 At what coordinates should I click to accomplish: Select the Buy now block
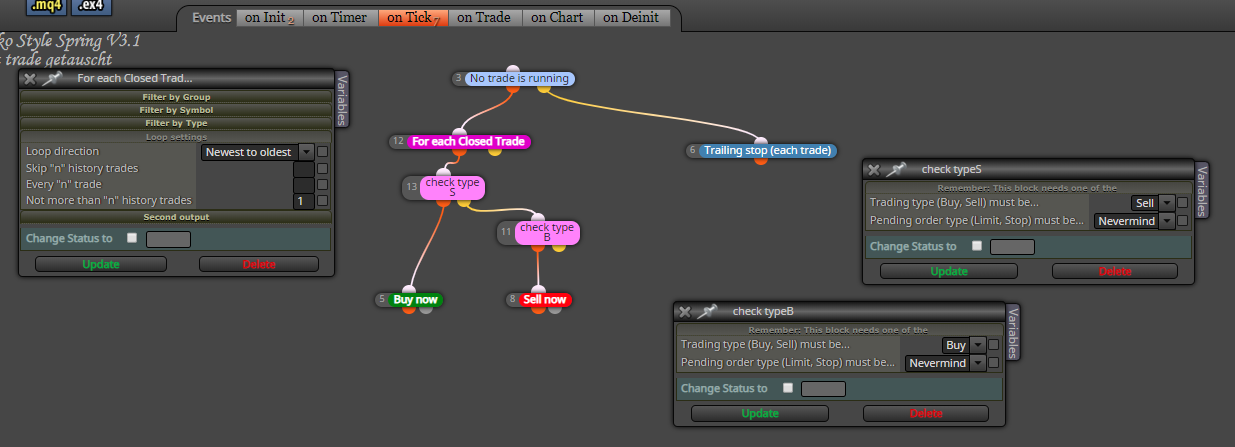(417, 299)
